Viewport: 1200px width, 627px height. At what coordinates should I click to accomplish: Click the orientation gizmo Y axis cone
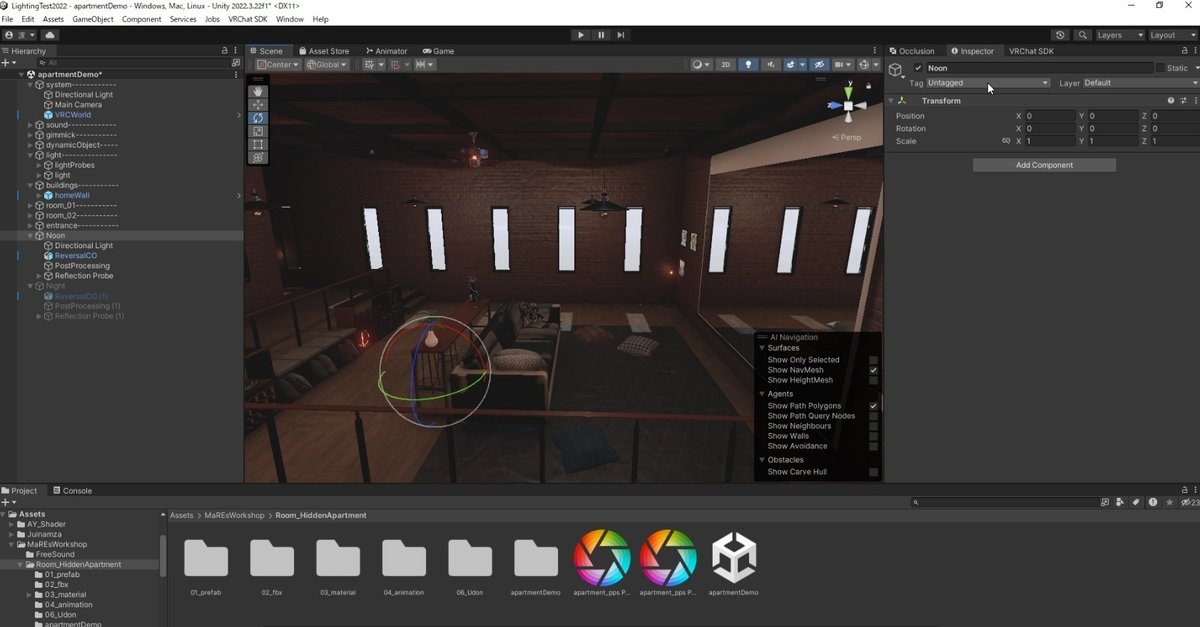pyautogui.click(x=848, y=93)
